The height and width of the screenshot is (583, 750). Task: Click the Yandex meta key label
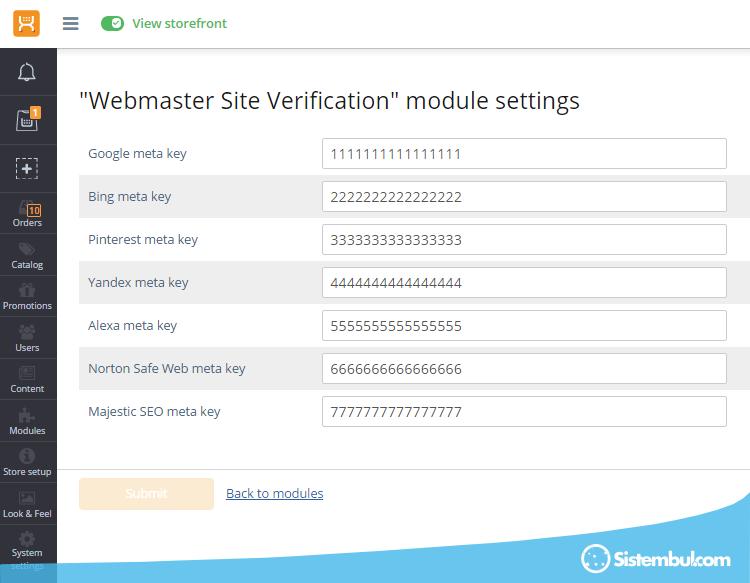(138, 283)
